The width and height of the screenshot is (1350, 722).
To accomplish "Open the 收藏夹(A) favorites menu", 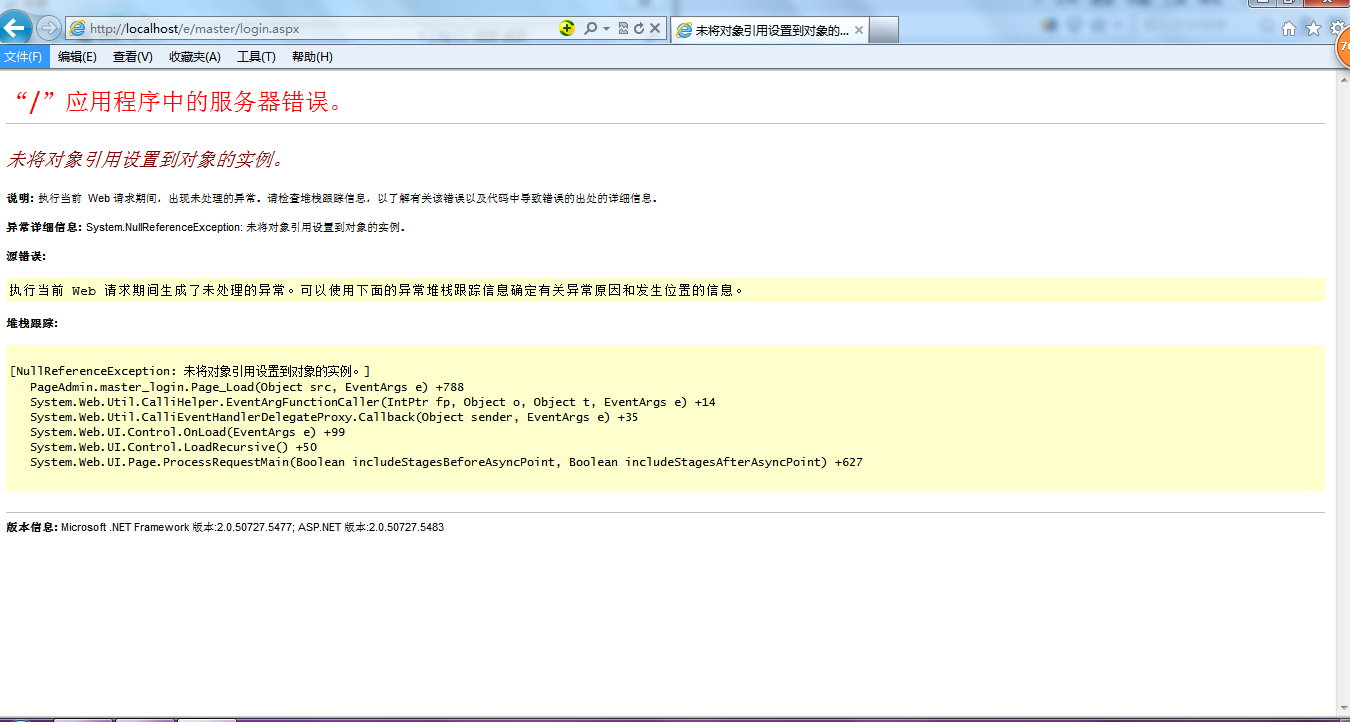I will coord(194,57).
